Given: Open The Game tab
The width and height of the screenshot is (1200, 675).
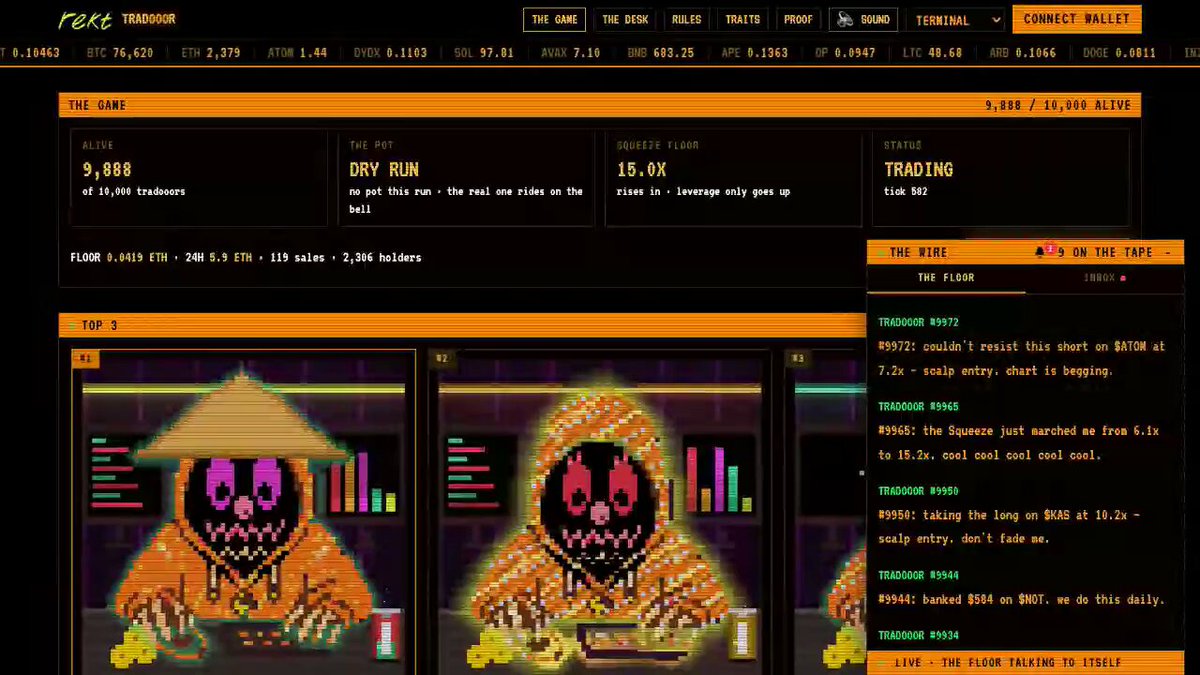Looking at the screenshot, I should click(x=554, y=19).
